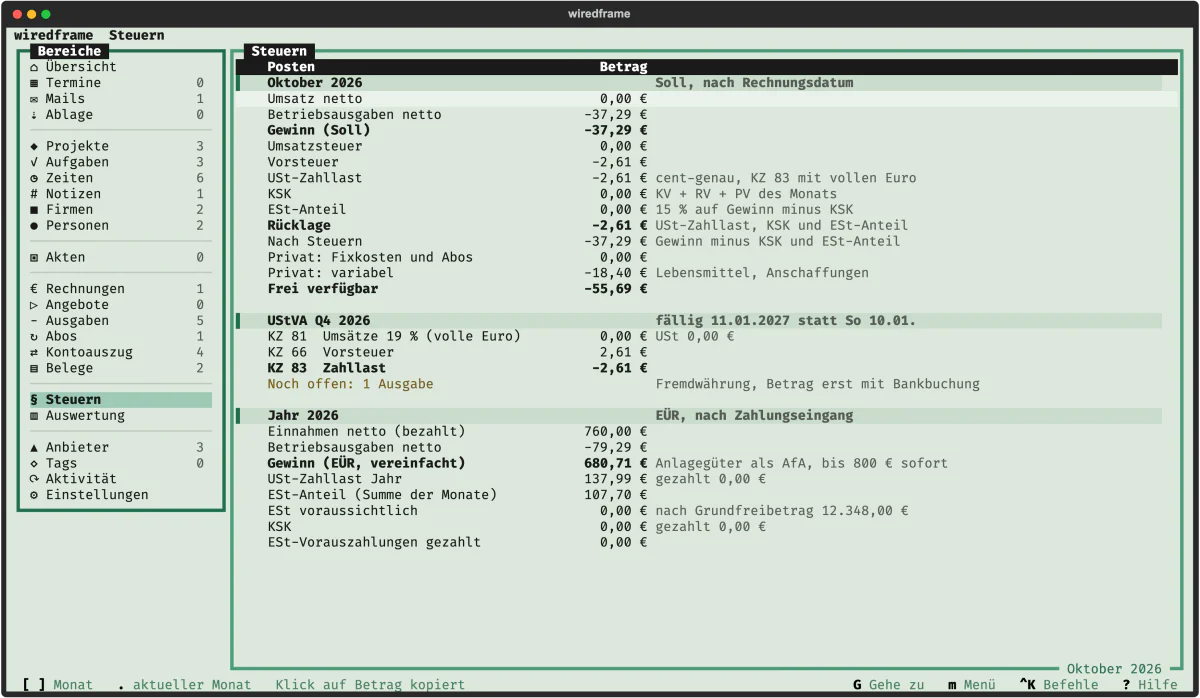Click the euro icon beside Rechnungen
The width and height of the screenshot is (1200, 698).
click(x=34, y=289)
